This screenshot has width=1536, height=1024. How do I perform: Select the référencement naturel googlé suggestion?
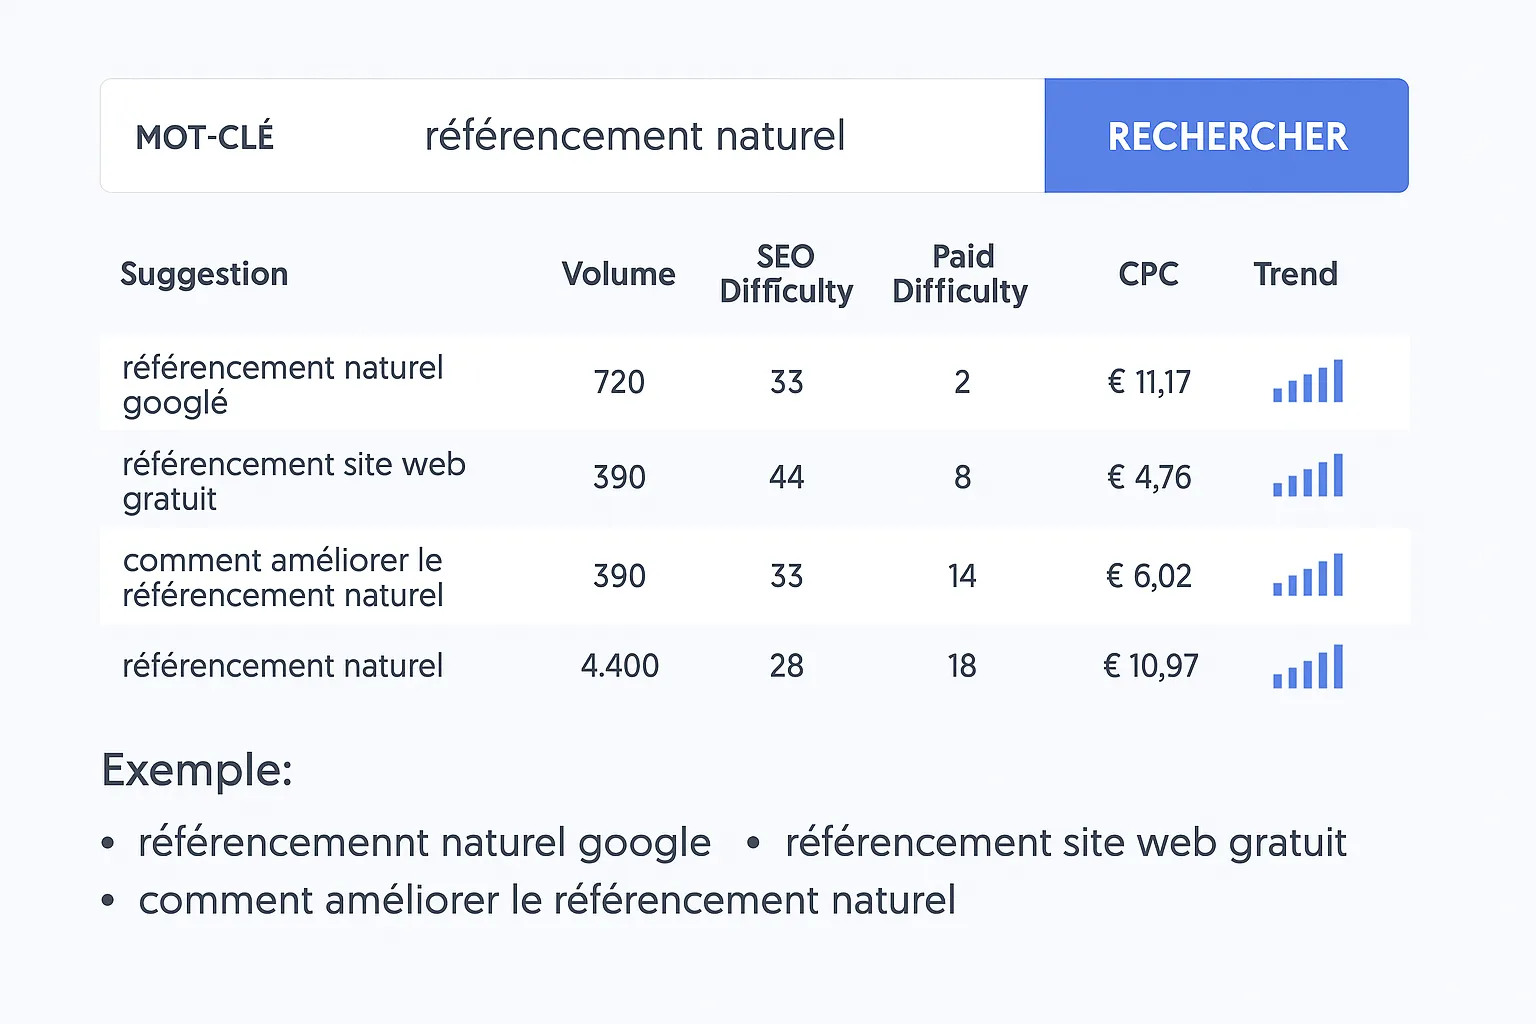(283, 385)
